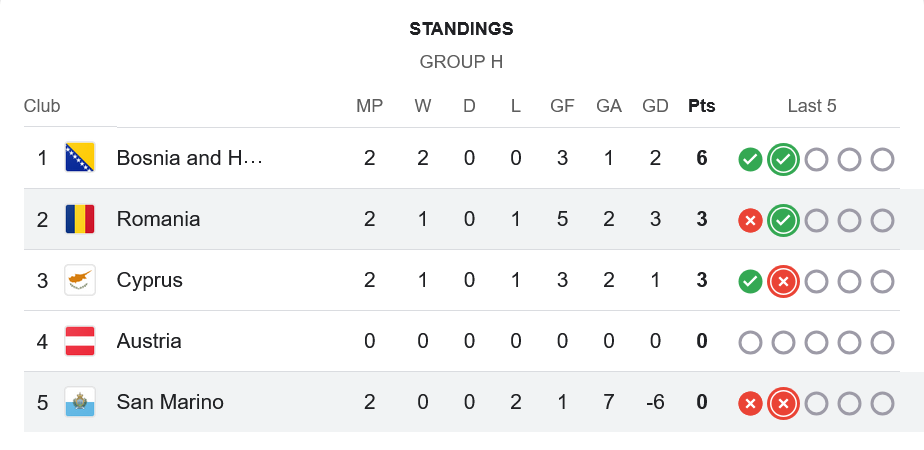Open the Romania team link
The height and width of the screenshot is (450, 924).
tap(158, 219)
